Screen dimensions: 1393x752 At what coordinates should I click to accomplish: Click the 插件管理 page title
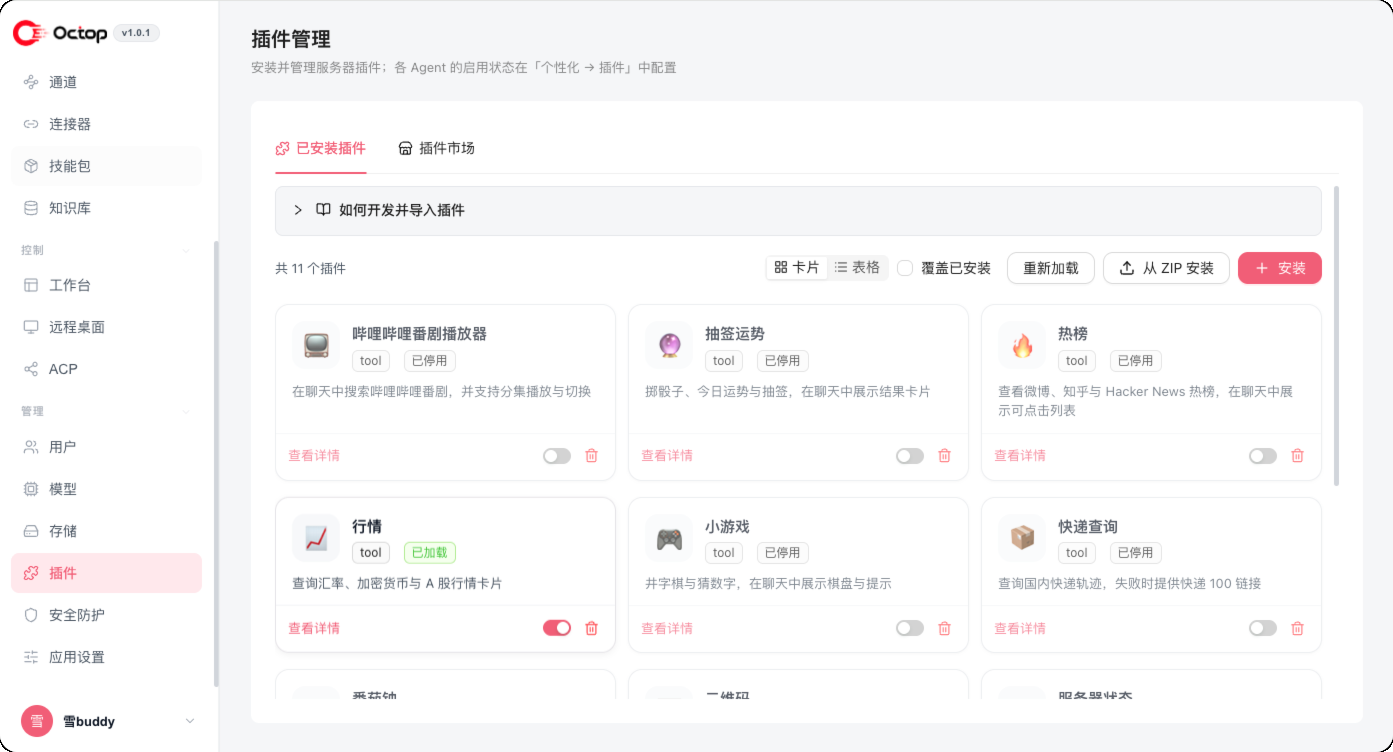(x=291, y=39)
